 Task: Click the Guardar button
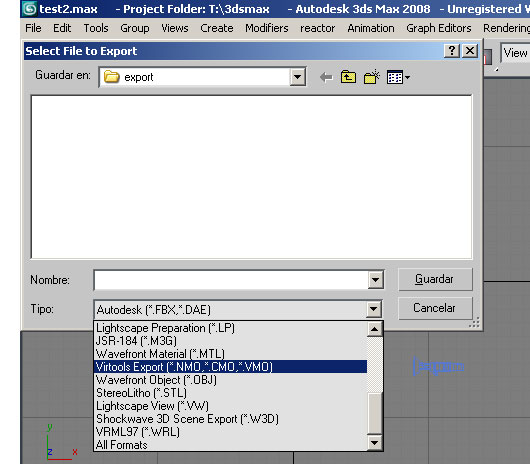[x=435, y=279]
